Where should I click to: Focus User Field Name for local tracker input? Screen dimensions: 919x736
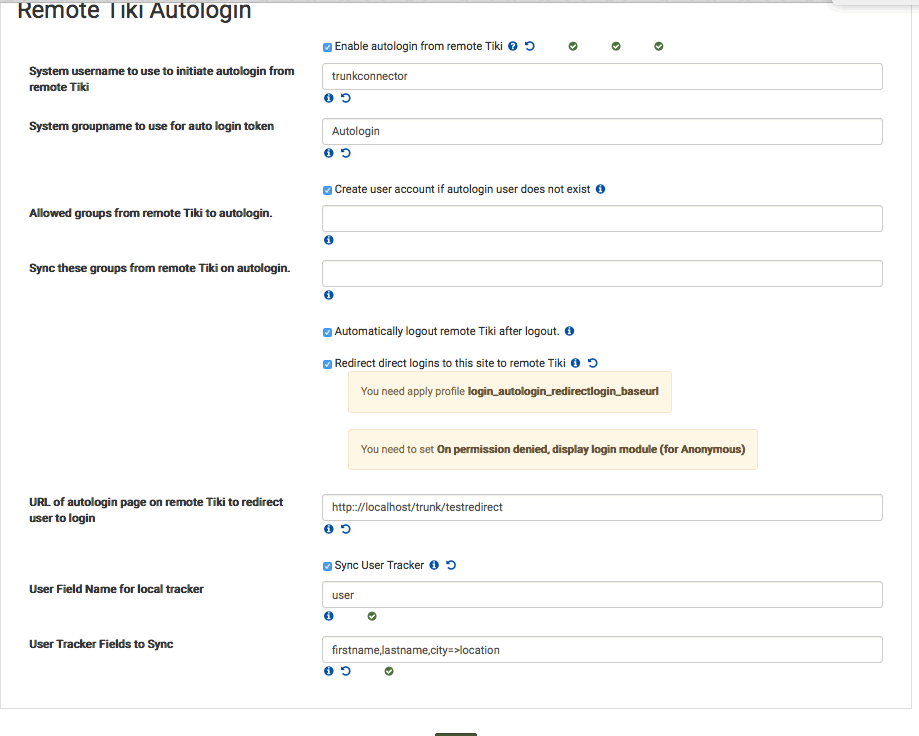pos(602,594)
